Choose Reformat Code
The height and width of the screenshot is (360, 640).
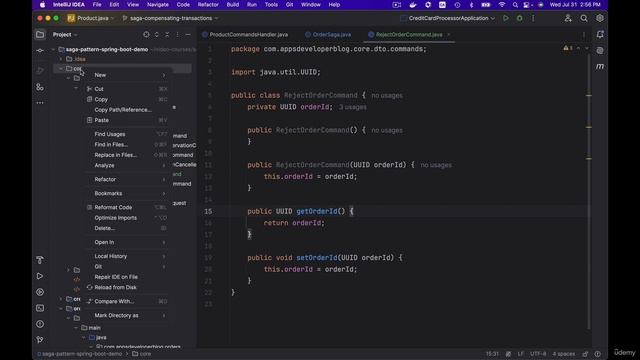(127, 207)
